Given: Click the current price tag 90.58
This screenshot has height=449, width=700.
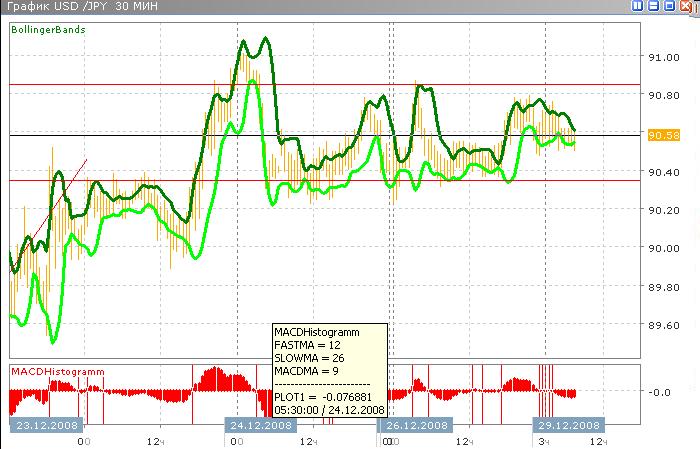Looking at the screenshot, I should [x=664, y=134].
